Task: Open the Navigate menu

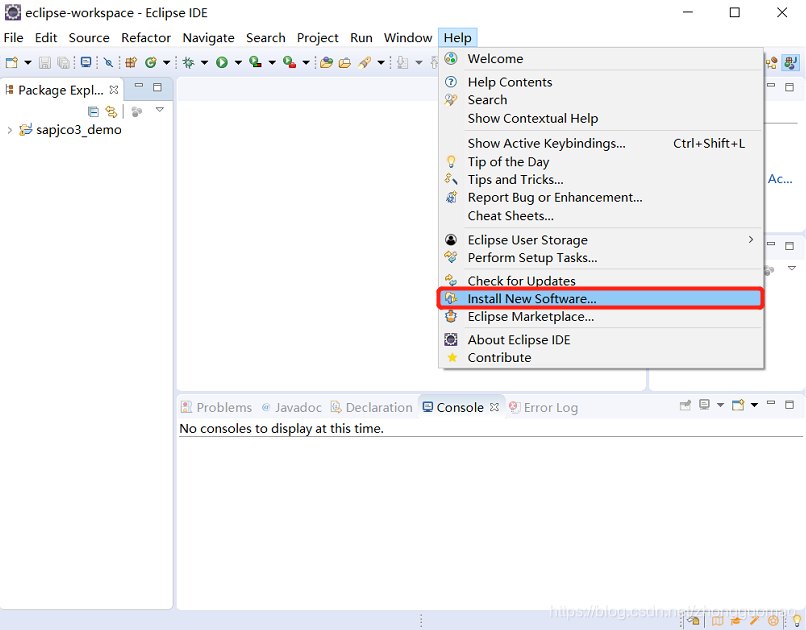Action: [x=208, y=38]
